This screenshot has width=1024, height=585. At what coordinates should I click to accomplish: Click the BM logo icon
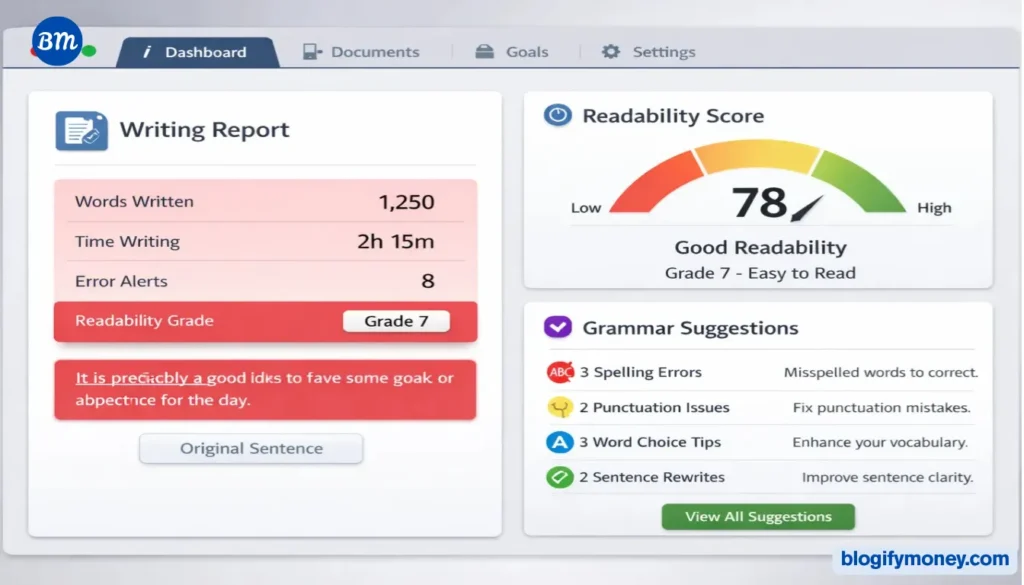[x=57, y=41]
